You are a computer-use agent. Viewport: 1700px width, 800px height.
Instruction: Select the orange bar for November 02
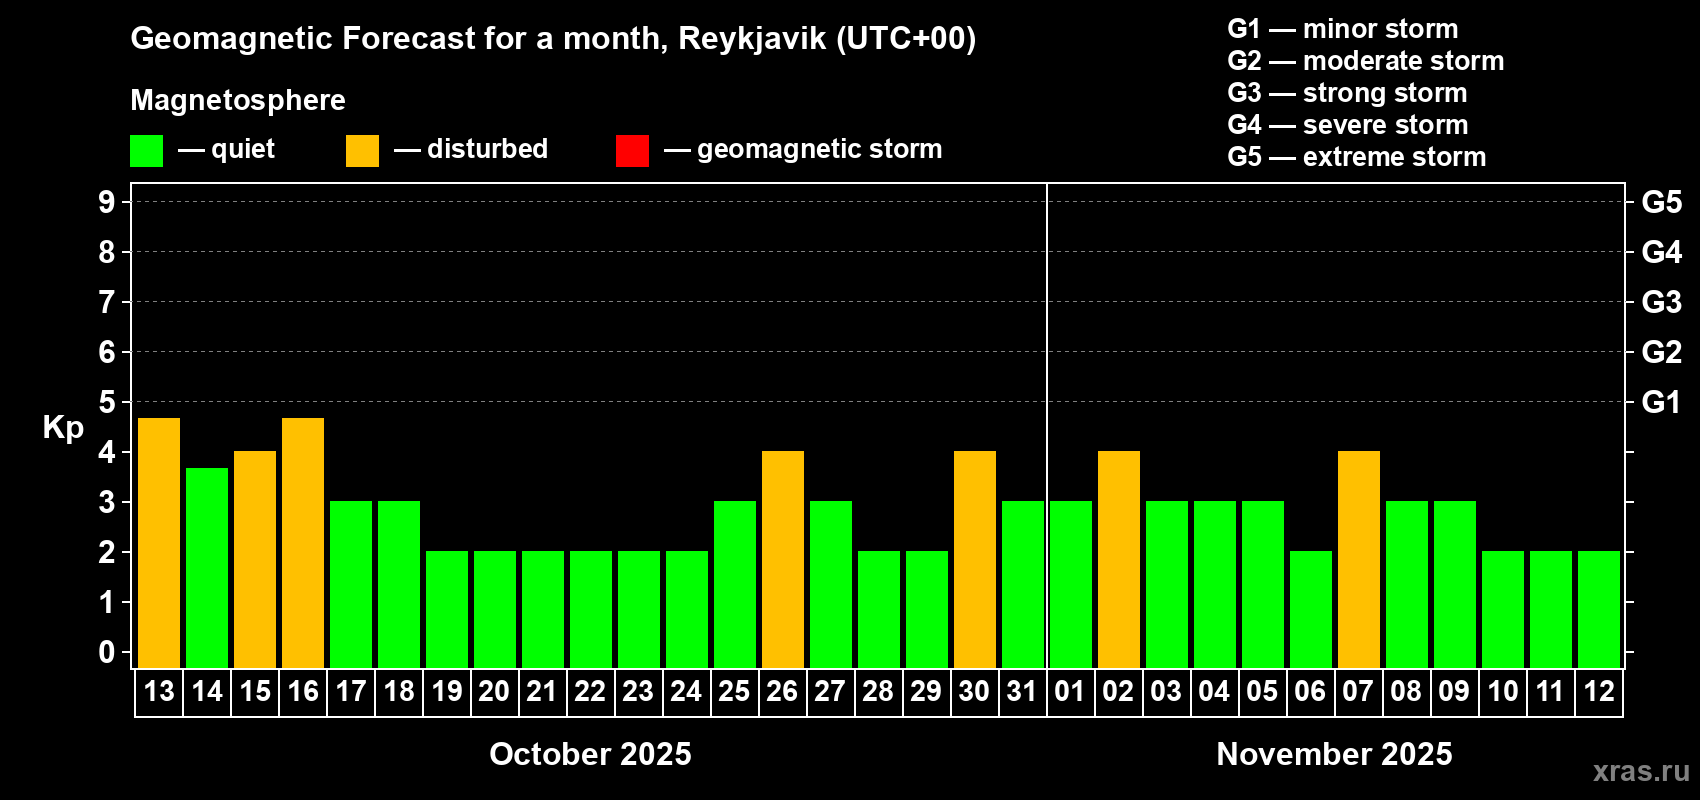click(x=1119, y=560)
